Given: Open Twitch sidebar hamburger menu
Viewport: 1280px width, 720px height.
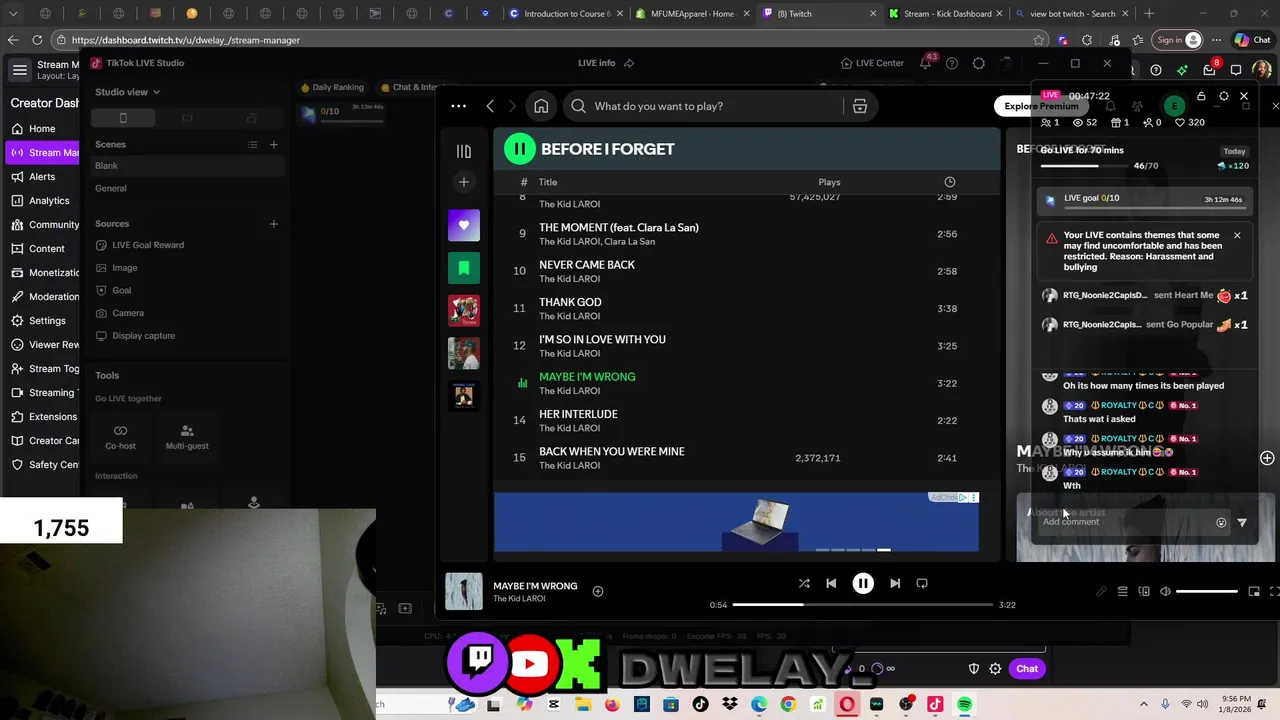Looking at the screenshot, I should pyautogui.click(x=19, y=70).
